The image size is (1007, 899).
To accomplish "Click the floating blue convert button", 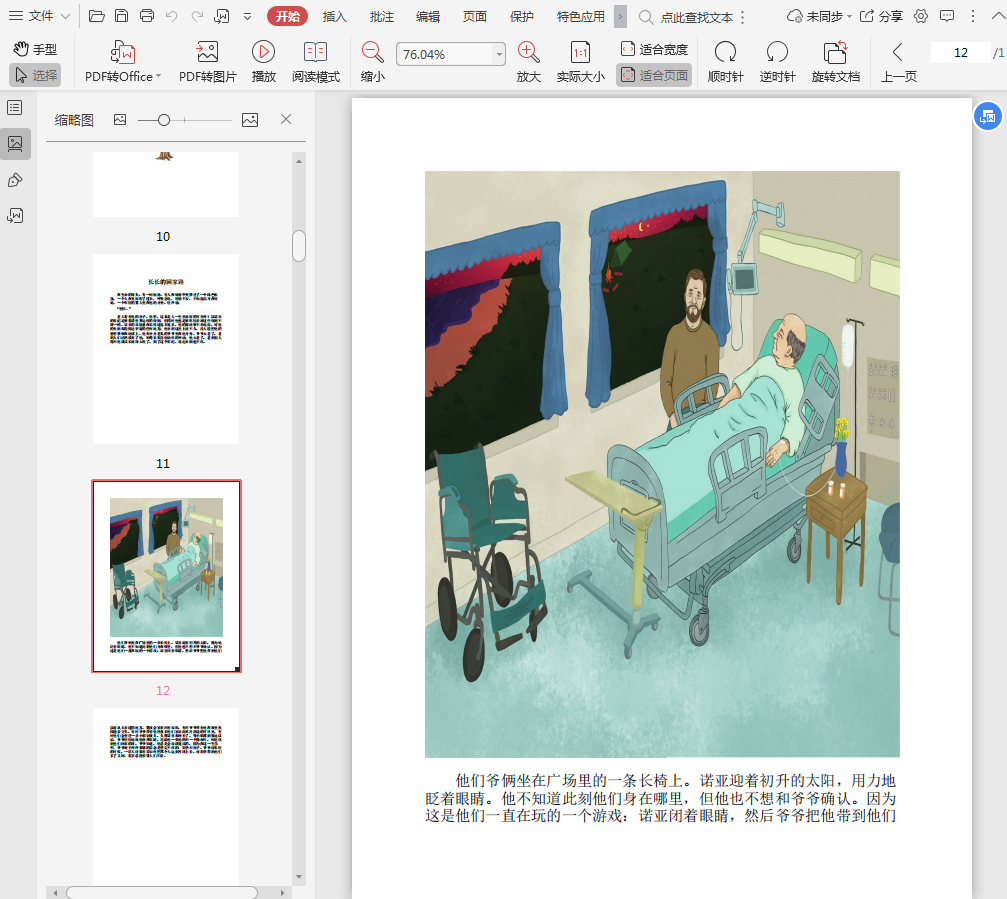I will coord(987,116).
